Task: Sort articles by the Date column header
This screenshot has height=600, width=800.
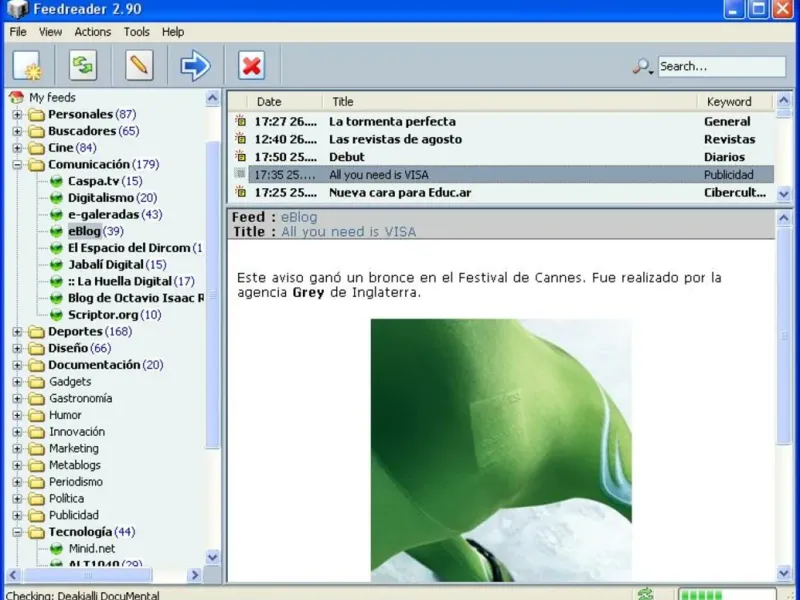Action: [286, 102]
